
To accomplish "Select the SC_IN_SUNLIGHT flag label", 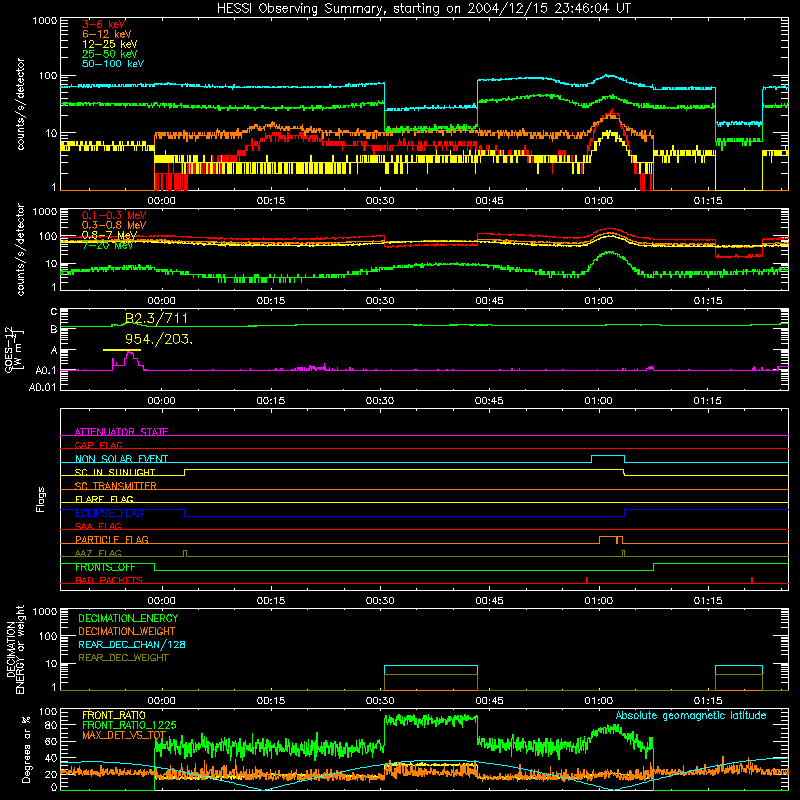I will 115,472.
